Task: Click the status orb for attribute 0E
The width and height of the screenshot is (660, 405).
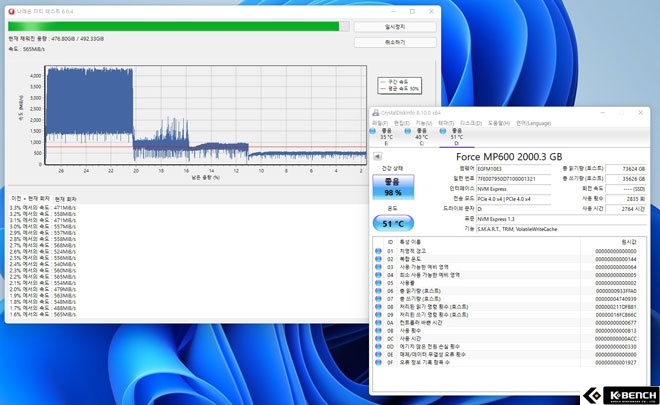Action: (x=378, y=354)
